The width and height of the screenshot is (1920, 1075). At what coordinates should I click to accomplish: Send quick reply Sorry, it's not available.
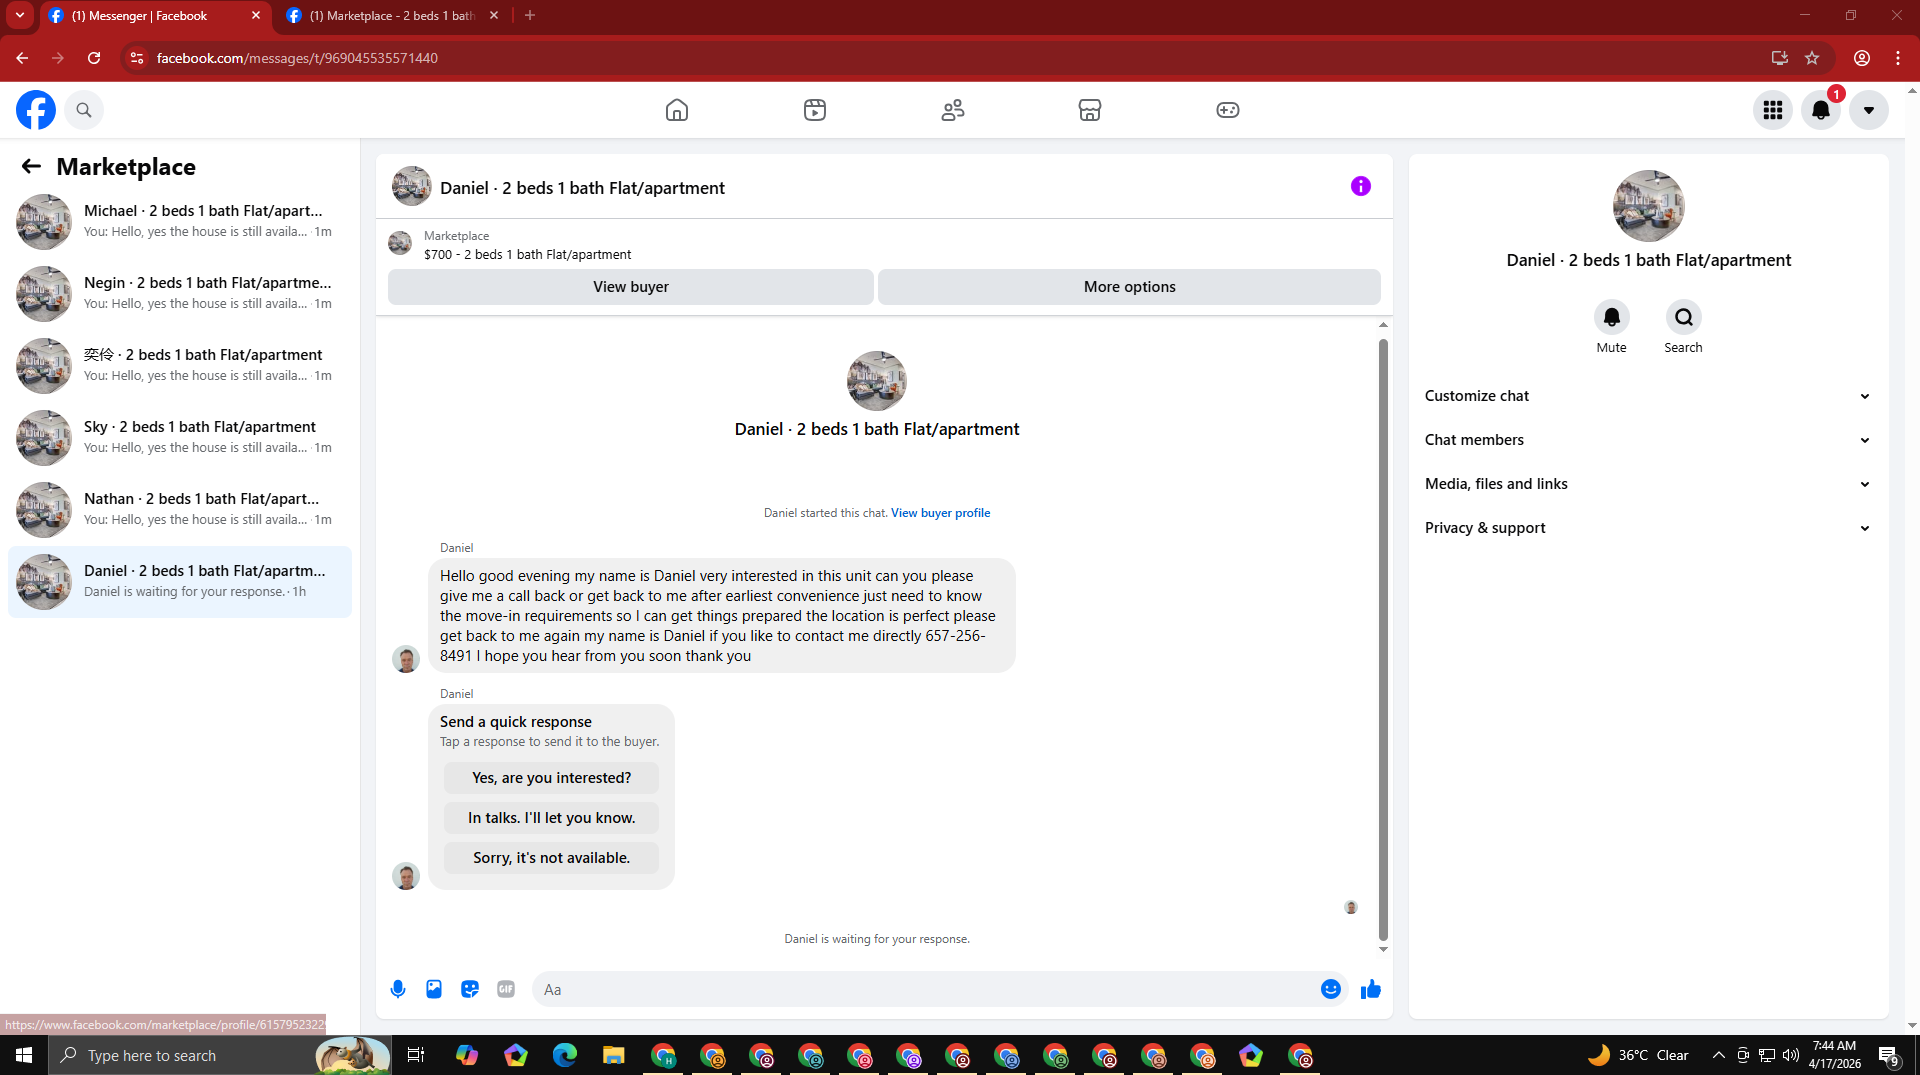[x=551, y=858]
